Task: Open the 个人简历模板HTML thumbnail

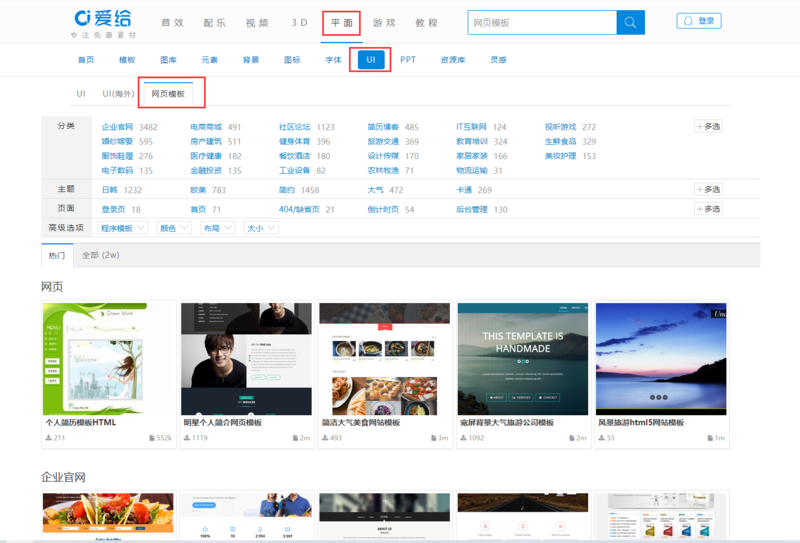Action: pyautogui.click(x=109, y=359)
